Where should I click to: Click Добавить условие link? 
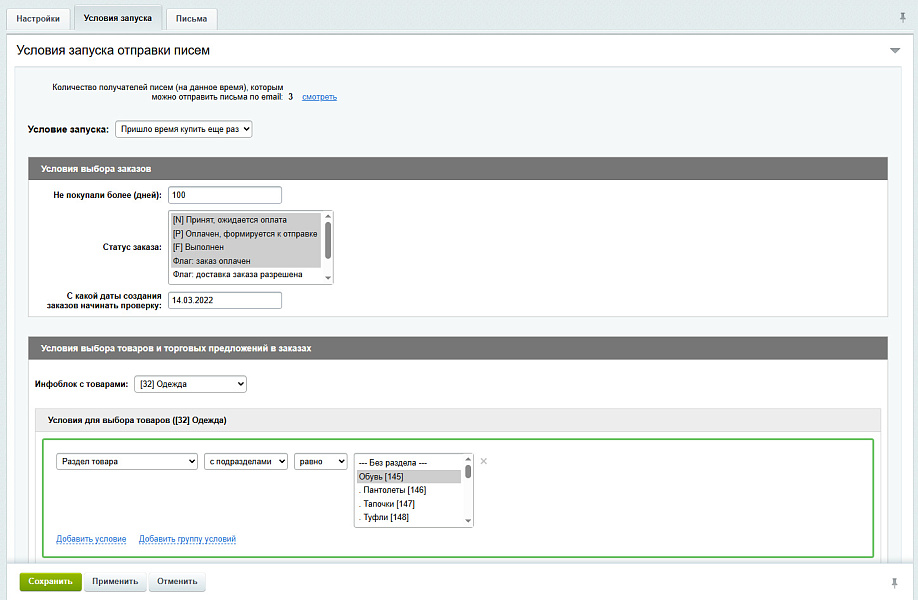coord(91,539)
